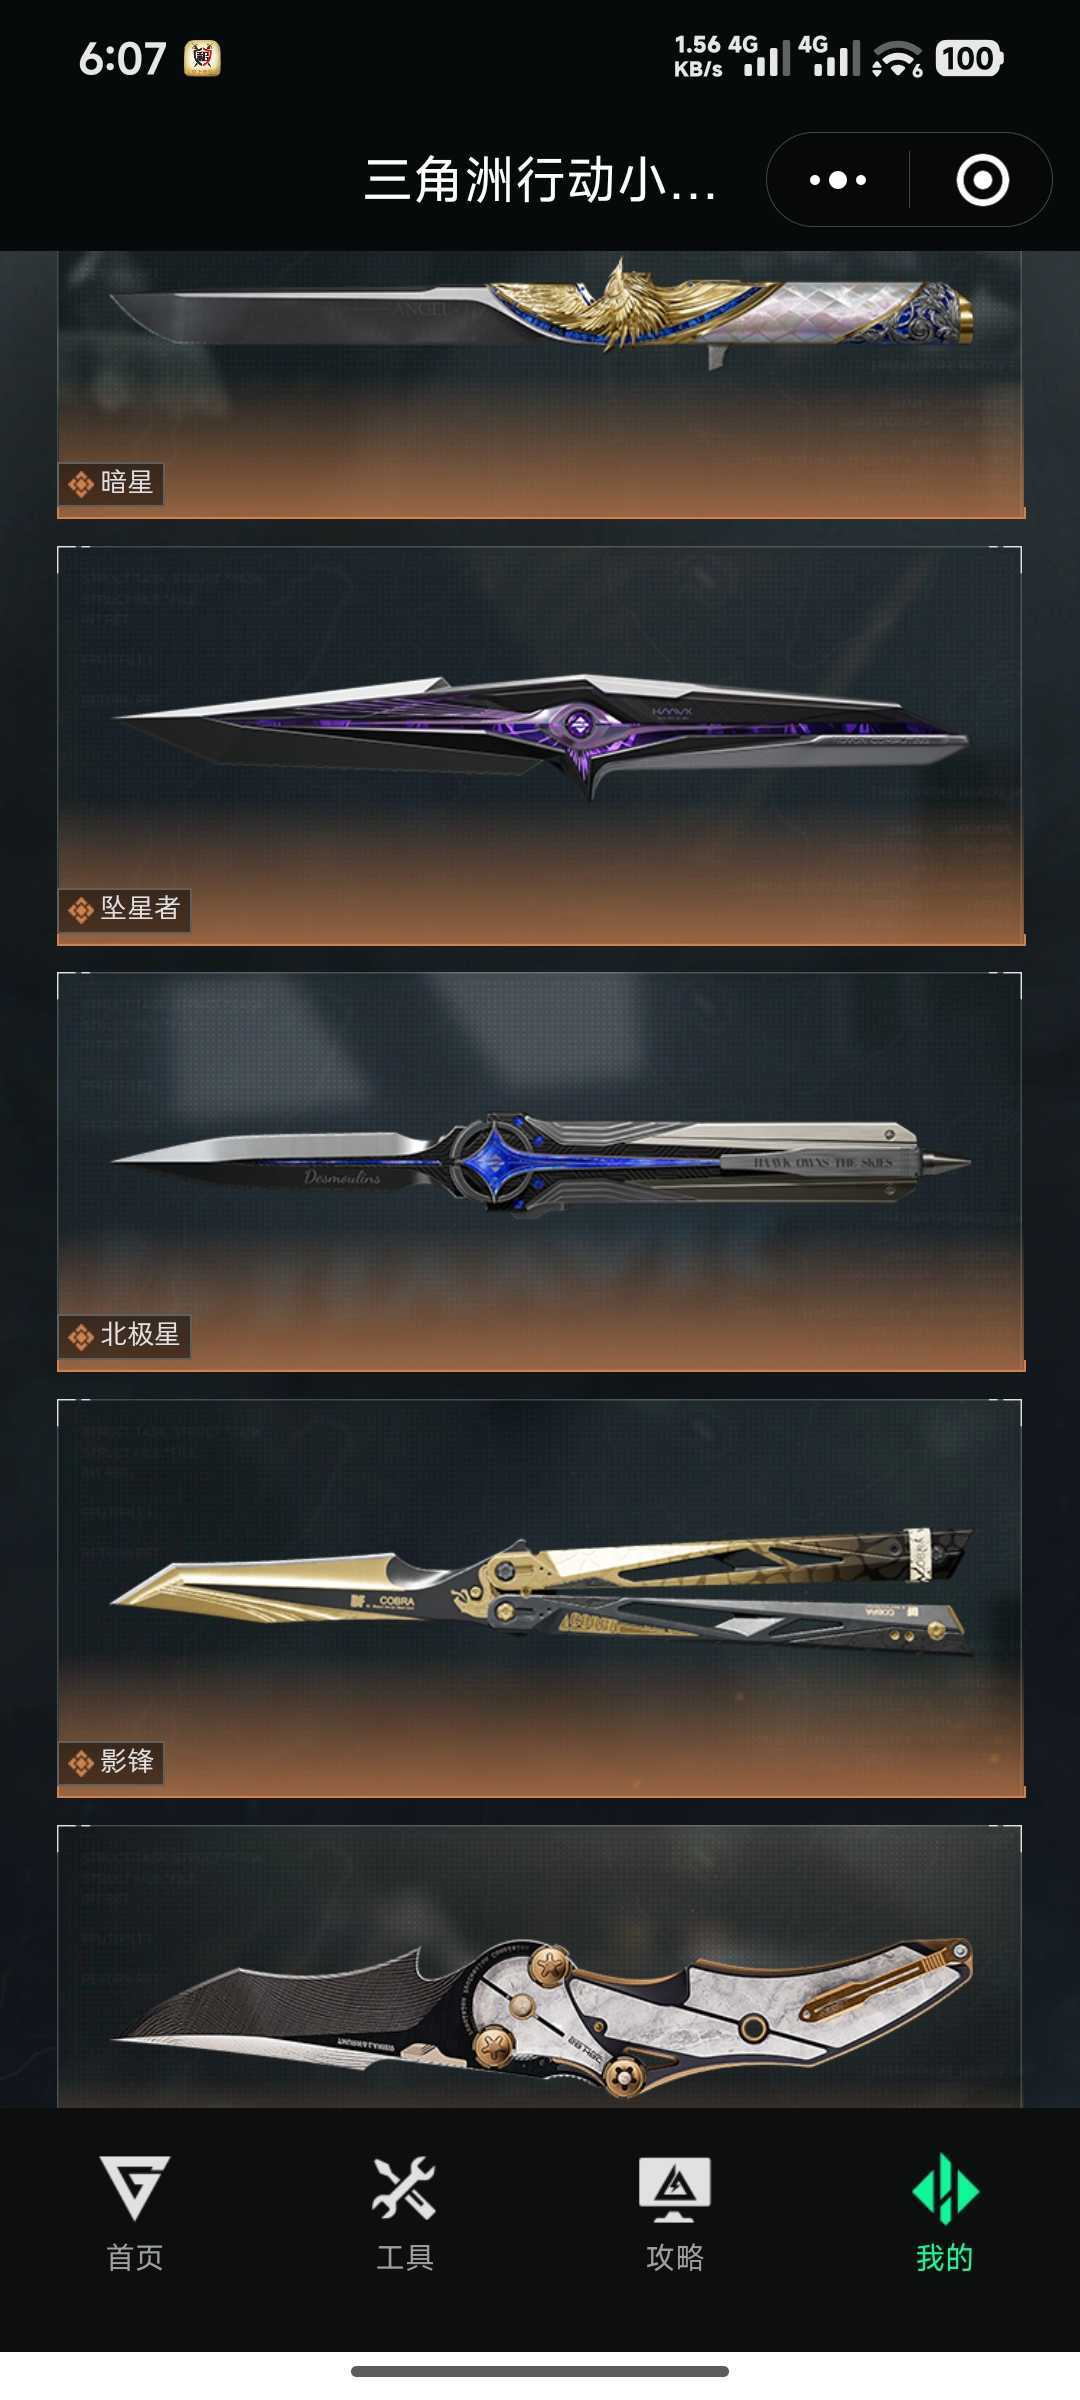Tap the wrench and screwdriver tools icon
1080x2400 pixels.
pos(404,2188)
